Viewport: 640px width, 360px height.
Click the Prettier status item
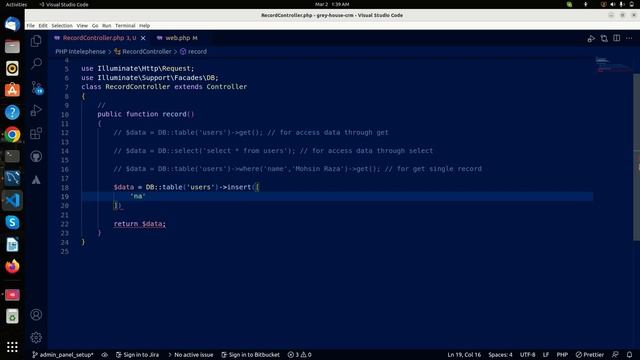click(x=589, y=355)
